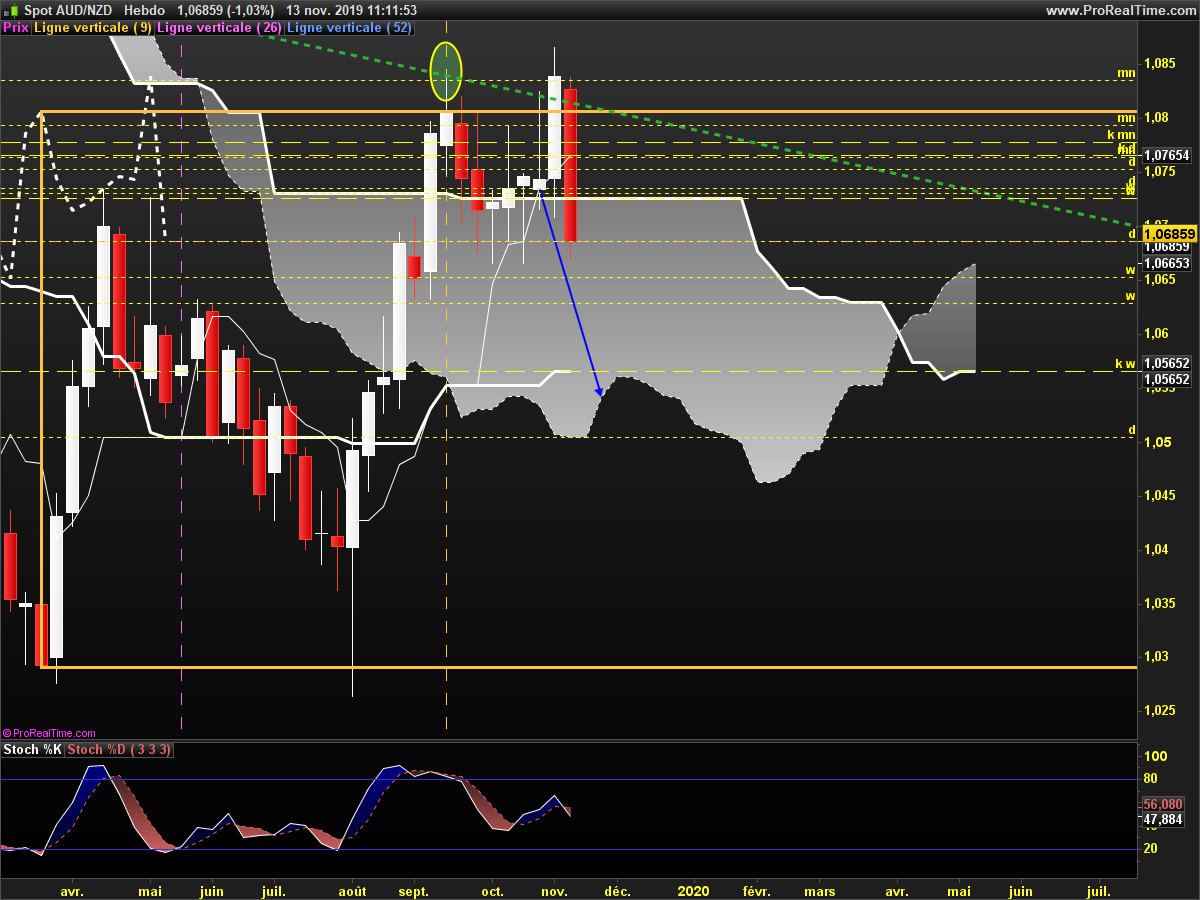Viewport: 1200px width, 900px height.
Task: Click the sept. label on time axis
Action: (x=414, y=891)
